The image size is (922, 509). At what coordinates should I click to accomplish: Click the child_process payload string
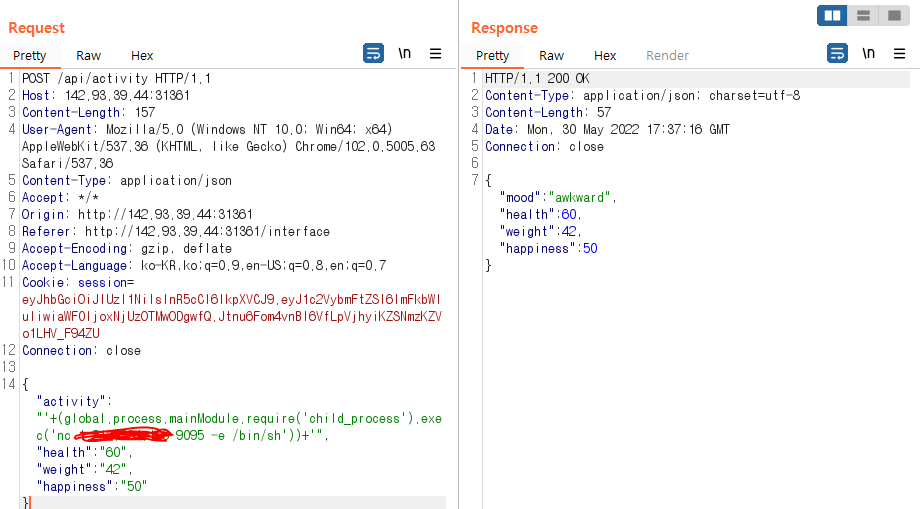point(239,427)
